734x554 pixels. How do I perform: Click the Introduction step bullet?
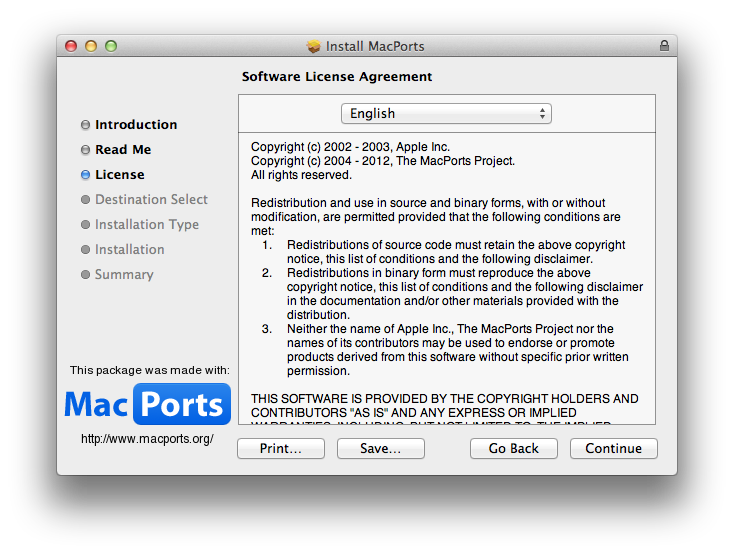point(85,125)
